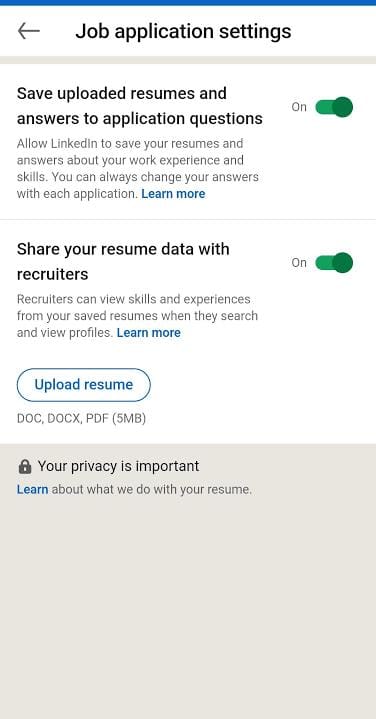This screenshot has width=376, height=719.
Task: Click the padlock privacy icon
Action: tap(25, 467)
